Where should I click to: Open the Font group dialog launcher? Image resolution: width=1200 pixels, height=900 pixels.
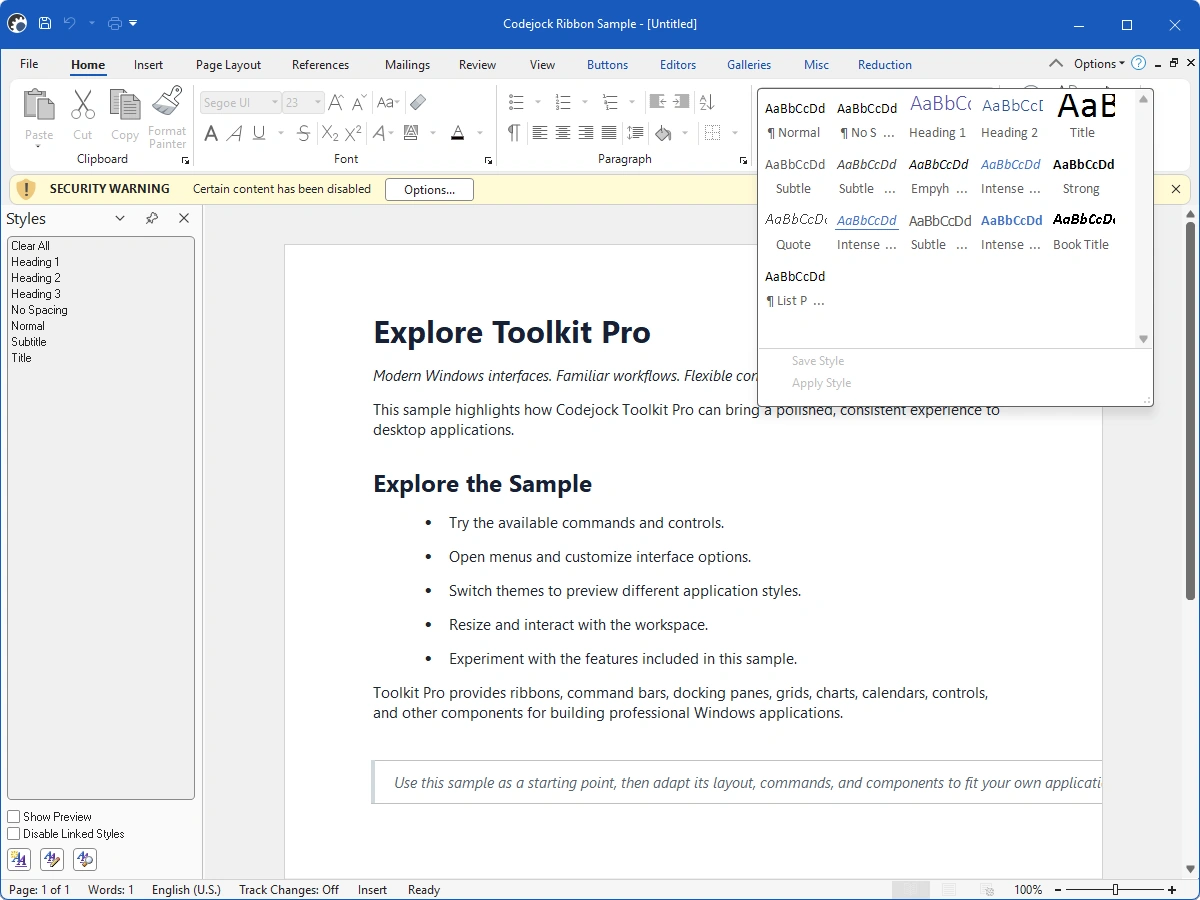(488, 160)
